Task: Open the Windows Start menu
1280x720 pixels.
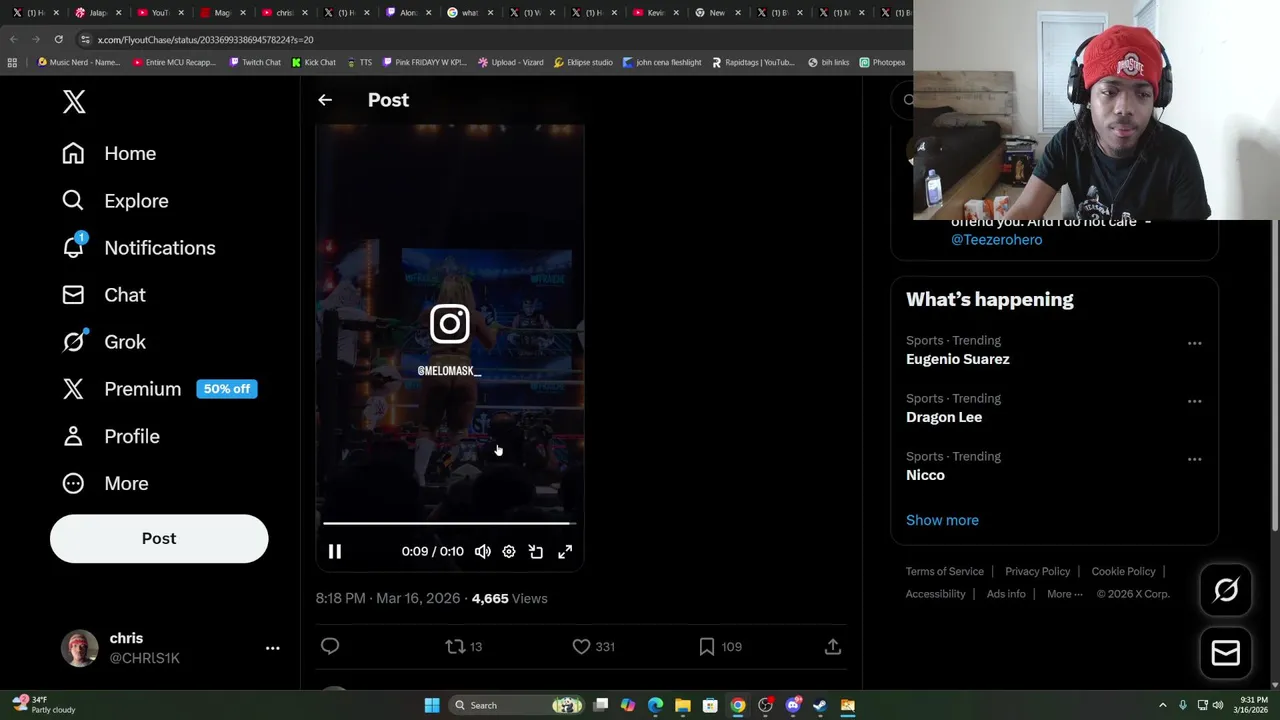Action: [432, 705]
